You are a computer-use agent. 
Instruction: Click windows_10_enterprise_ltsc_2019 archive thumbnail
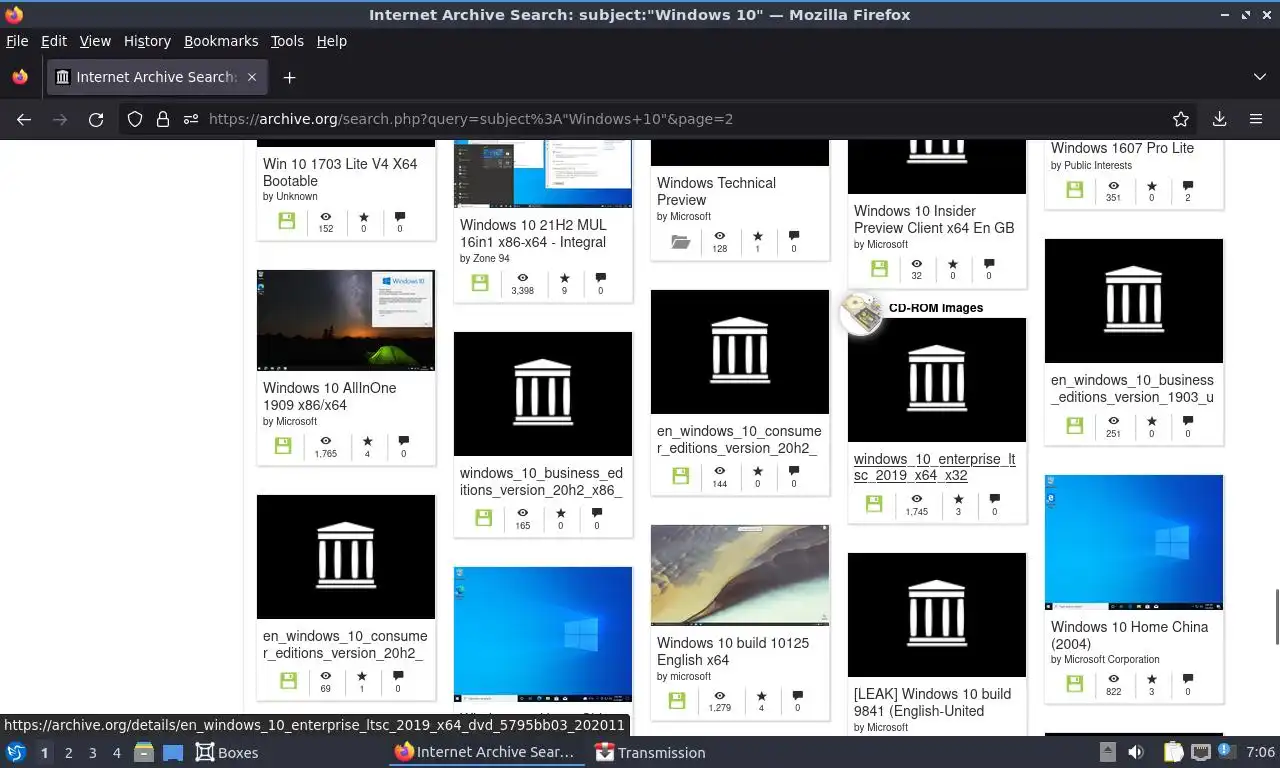pos(937,380)
